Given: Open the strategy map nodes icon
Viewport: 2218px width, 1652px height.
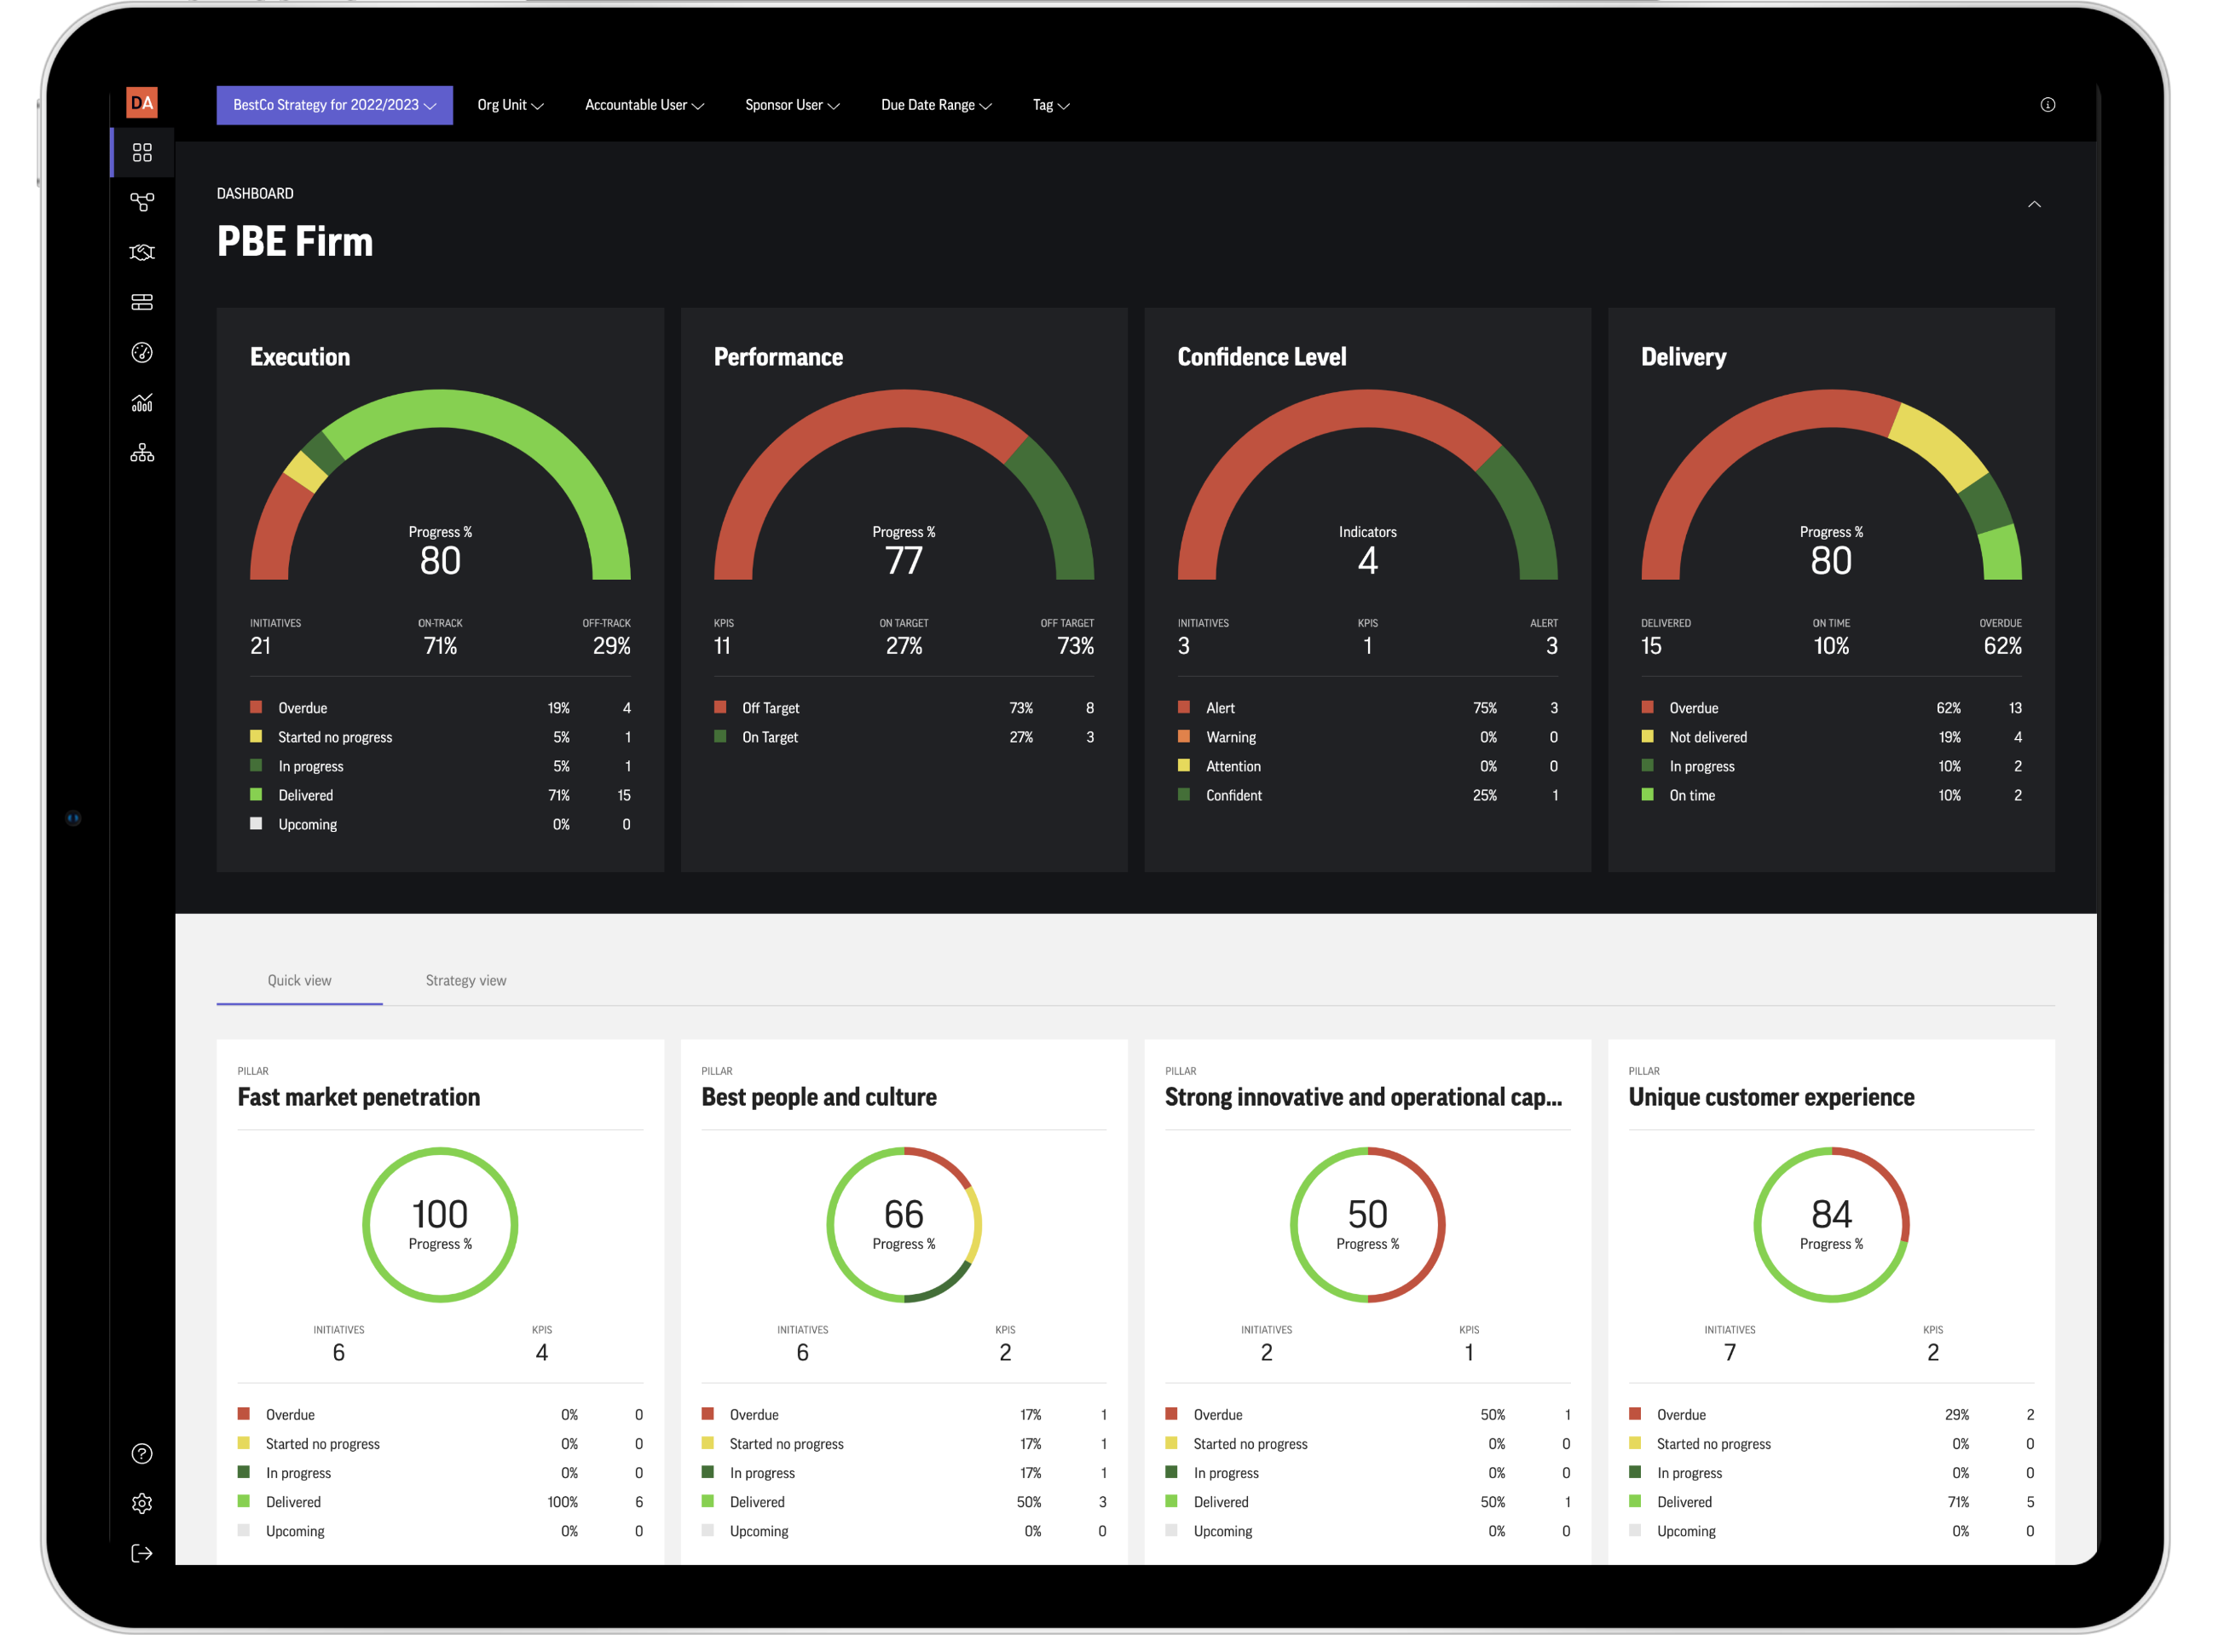Looking at the screenshot, I should pos(142,202).
